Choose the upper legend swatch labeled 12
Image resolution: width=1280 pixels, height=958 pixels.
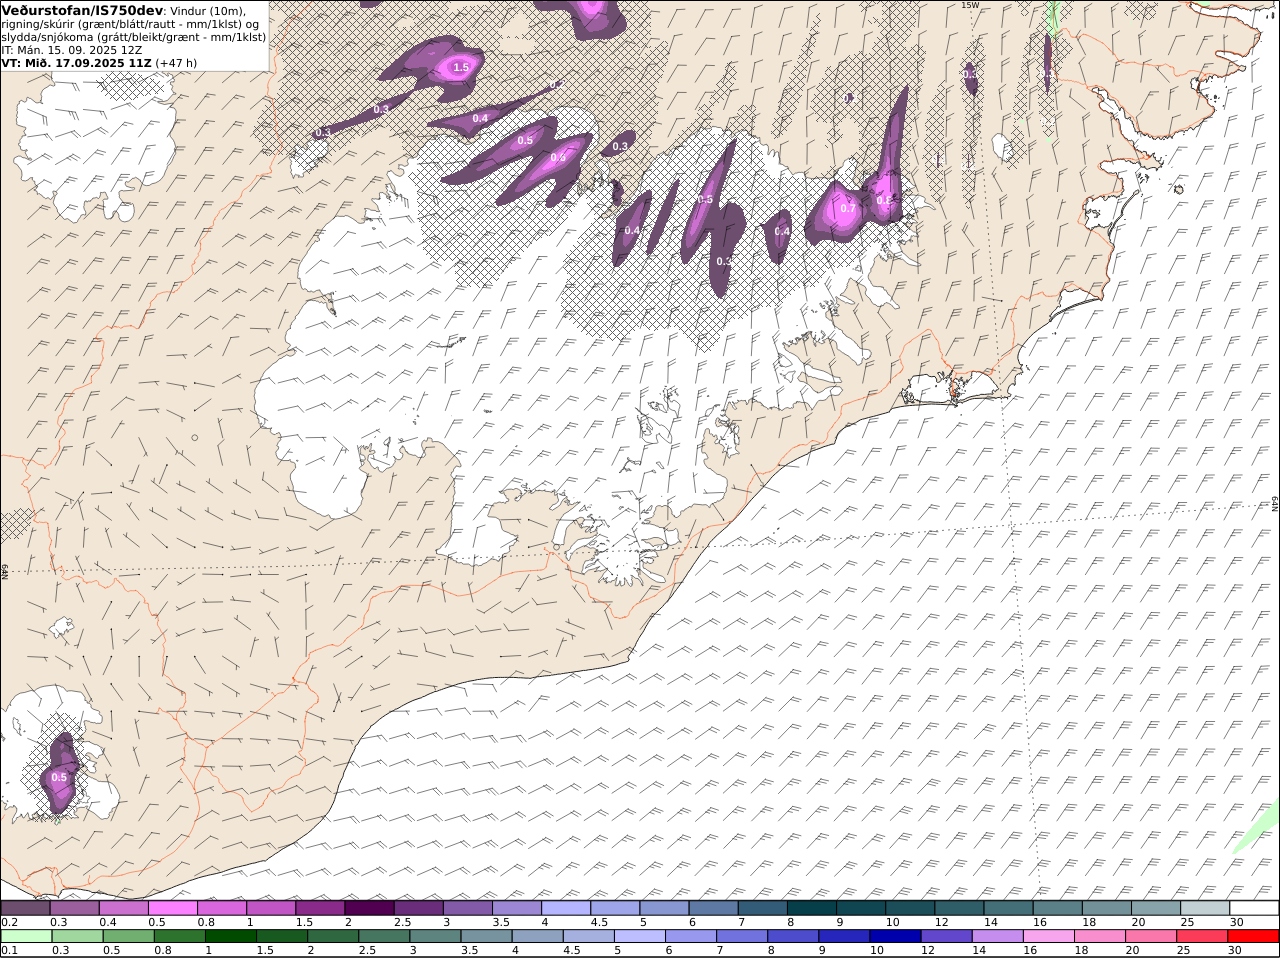pos(959,908)
